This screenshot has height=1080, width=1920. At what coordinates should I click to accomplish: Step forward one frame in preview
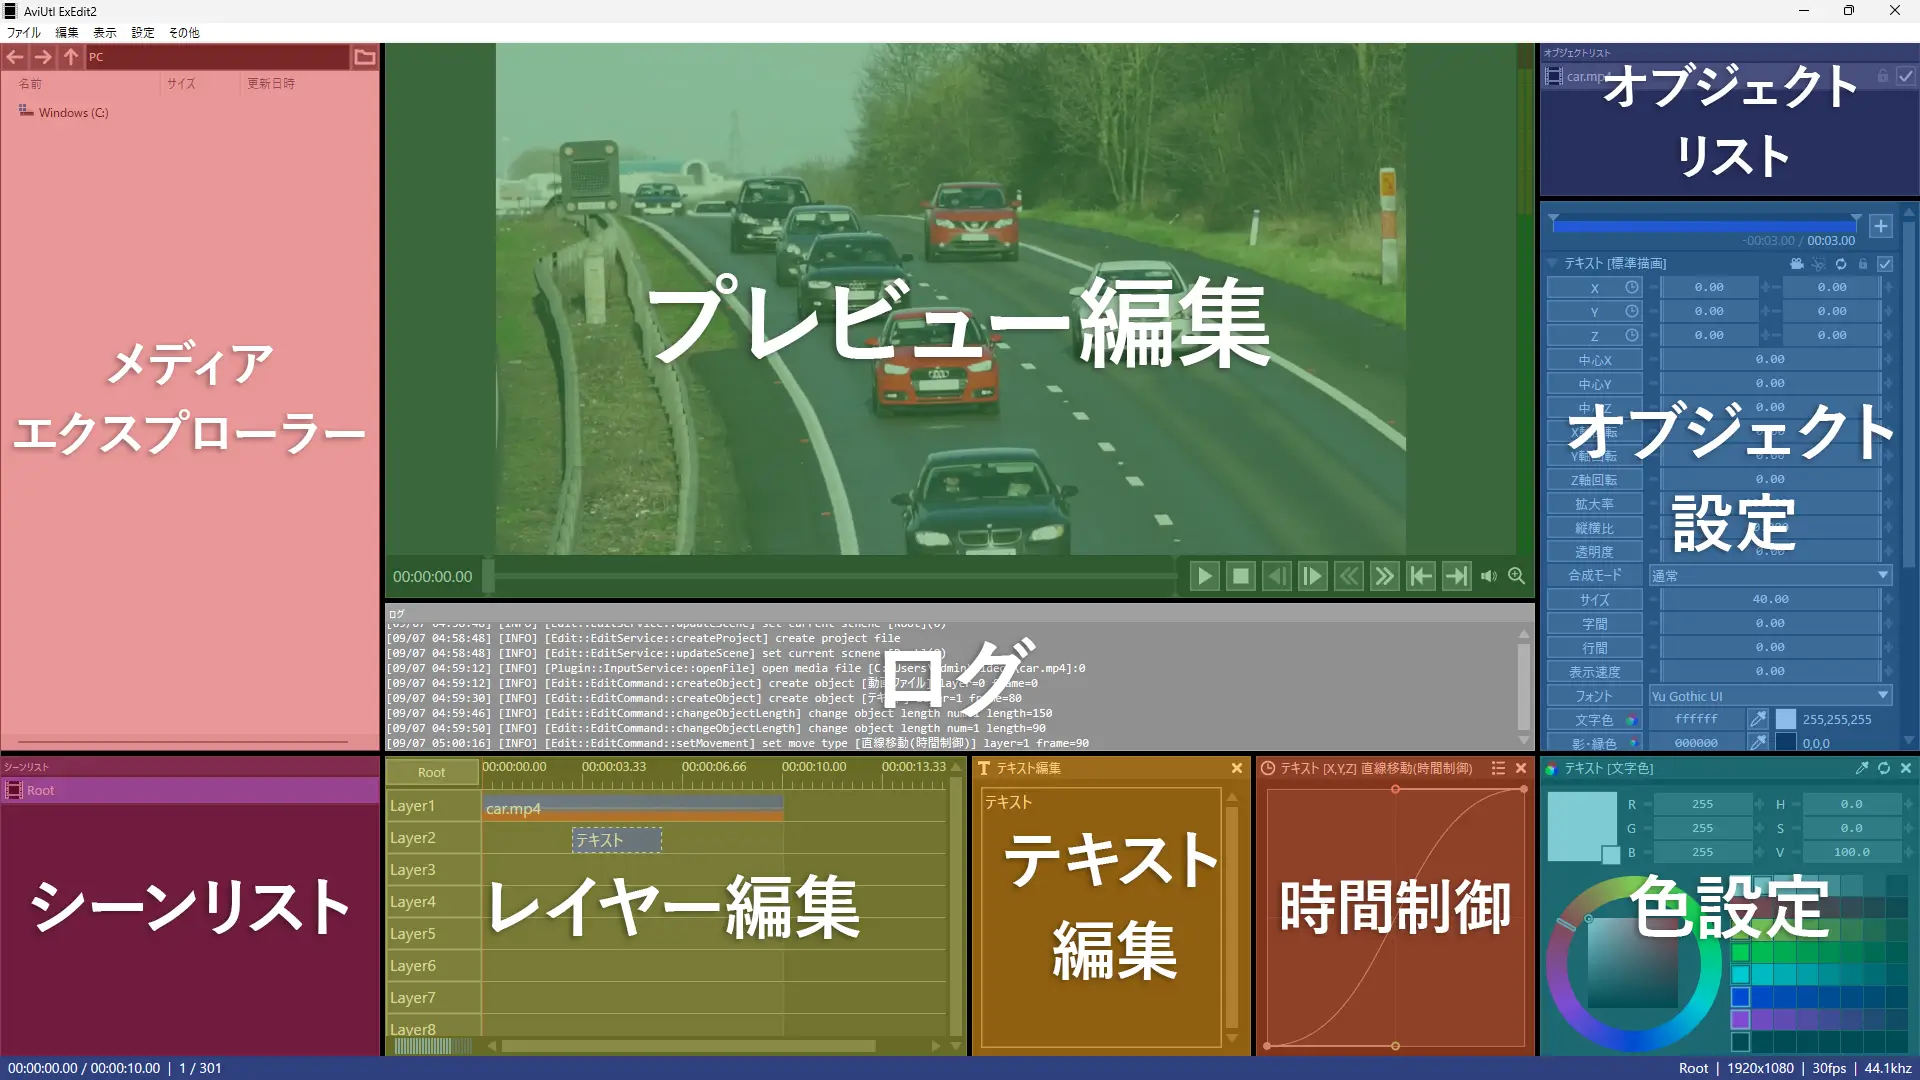coord(1313,576)
